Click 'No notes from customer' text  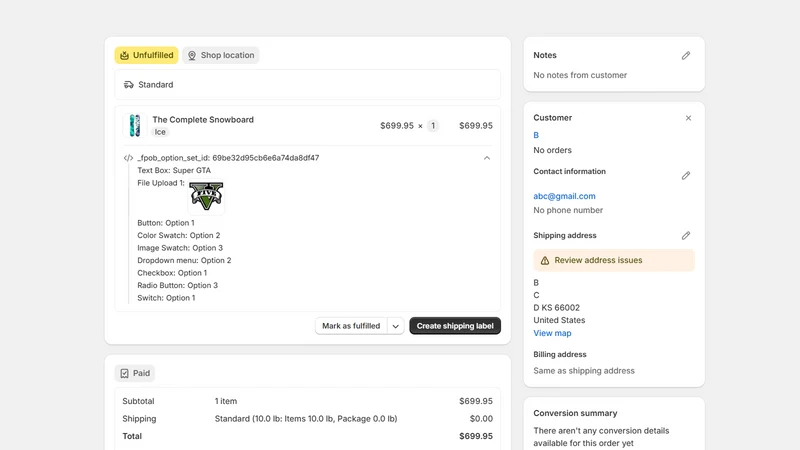pyautogui.click(x=580, y=75)
